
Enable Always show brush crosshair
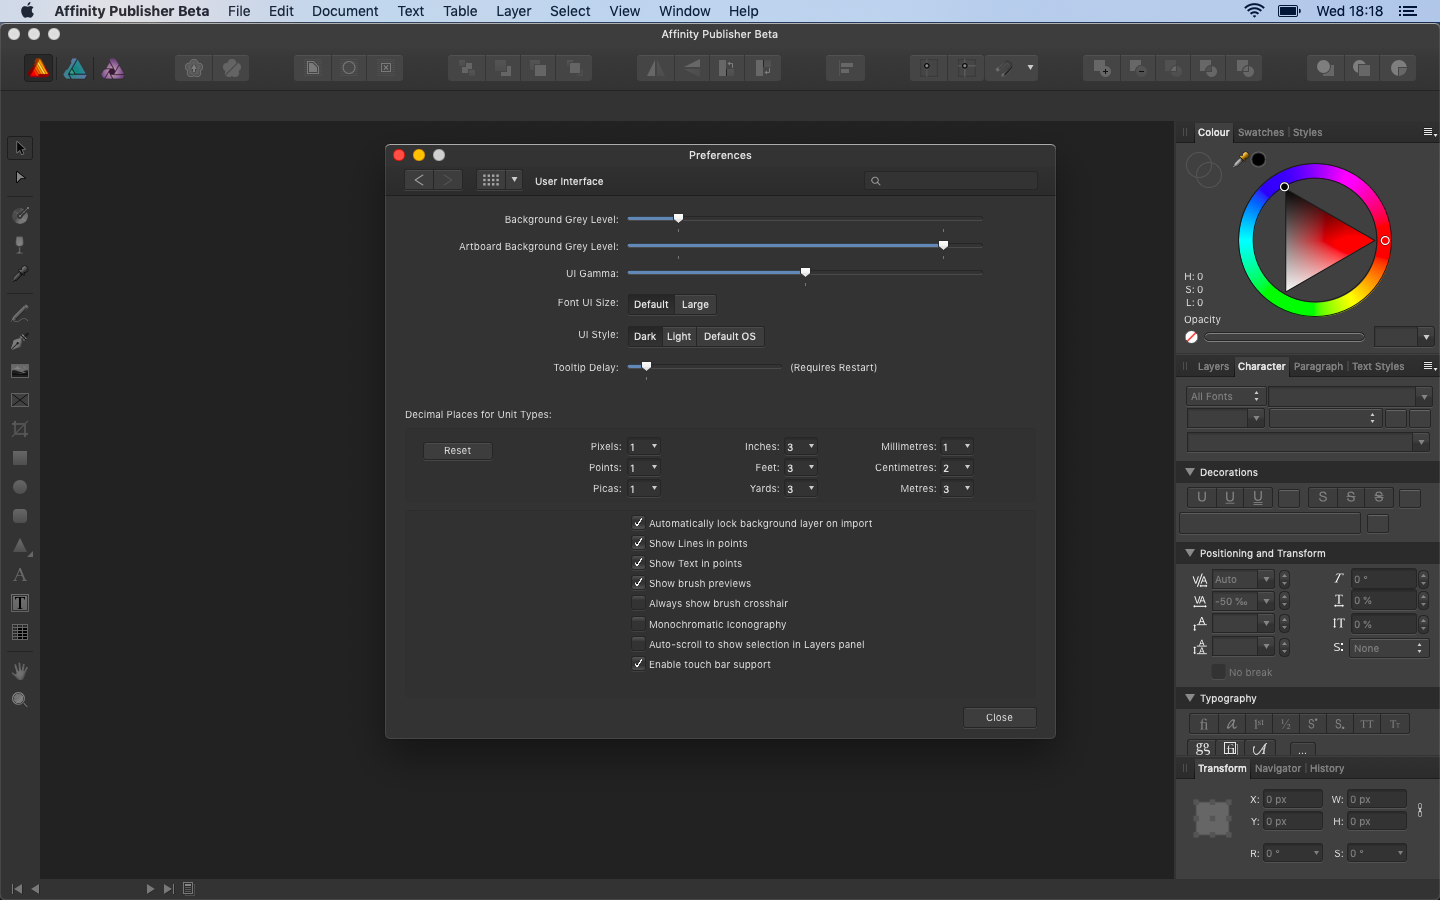[x=638, y=603]
